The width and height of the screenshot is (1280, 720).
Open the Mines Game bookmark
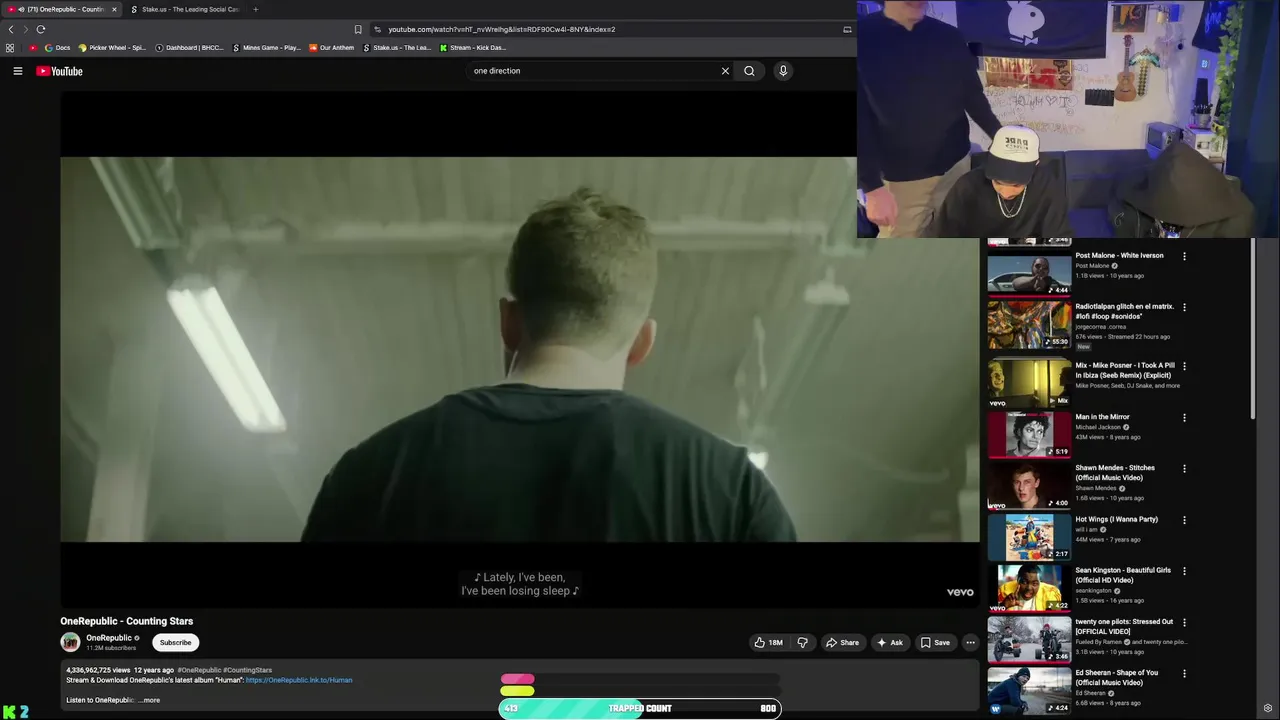click(266, 48)
